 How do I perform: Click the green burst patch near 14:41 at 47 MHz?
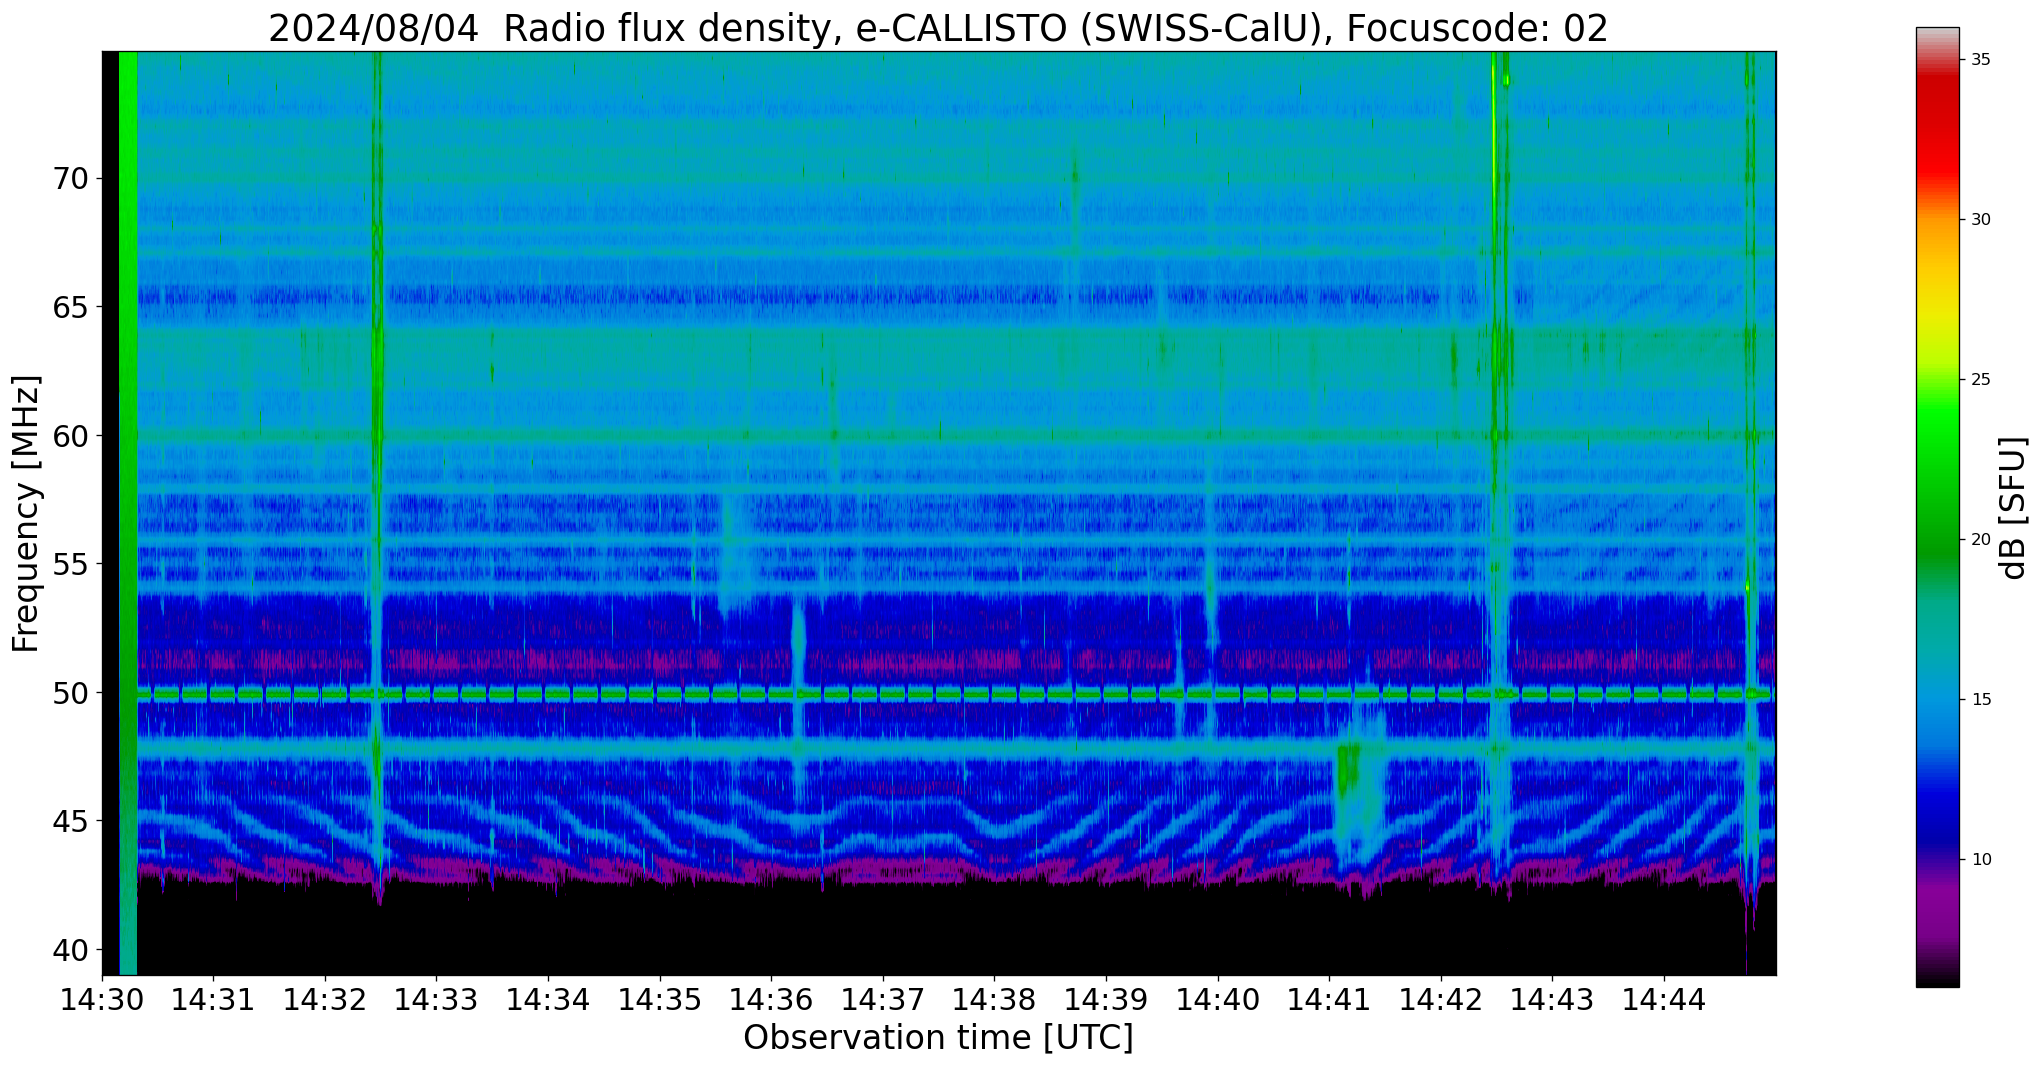pyautogui.click(x=1348, y=770)
